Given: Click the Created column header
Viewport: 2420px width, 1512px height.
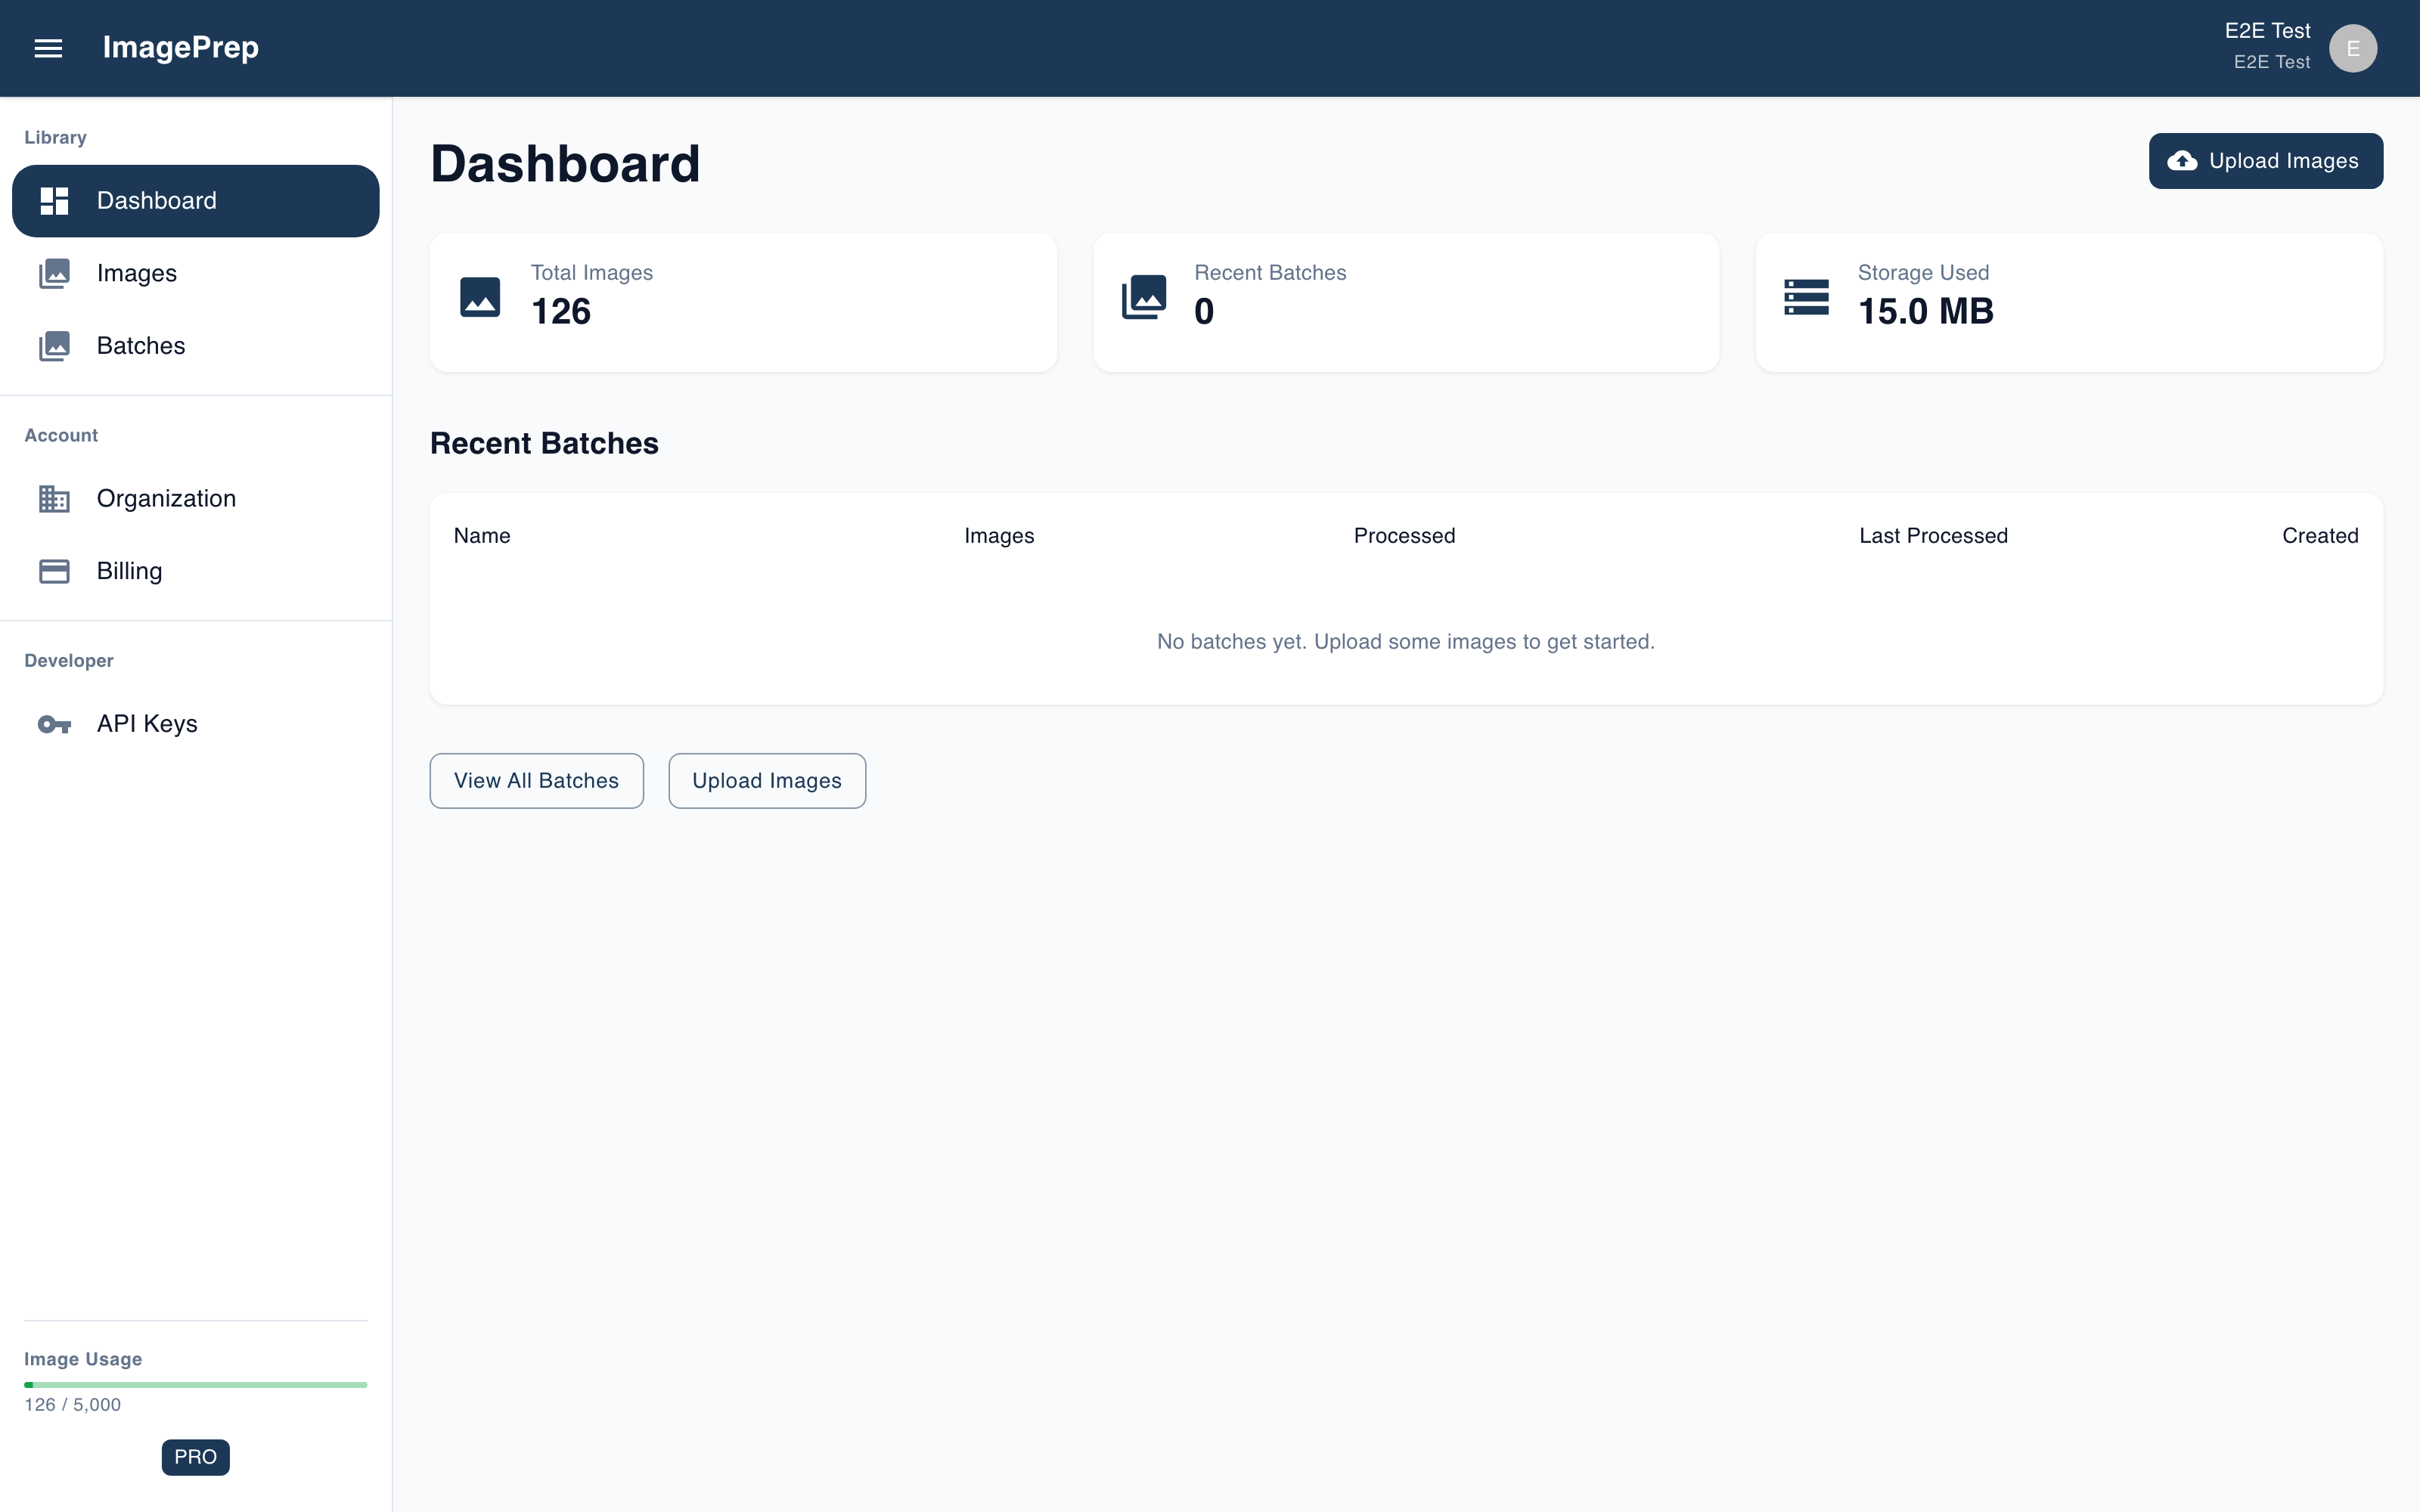Looking at the screenshot, I should (2320, 536).
